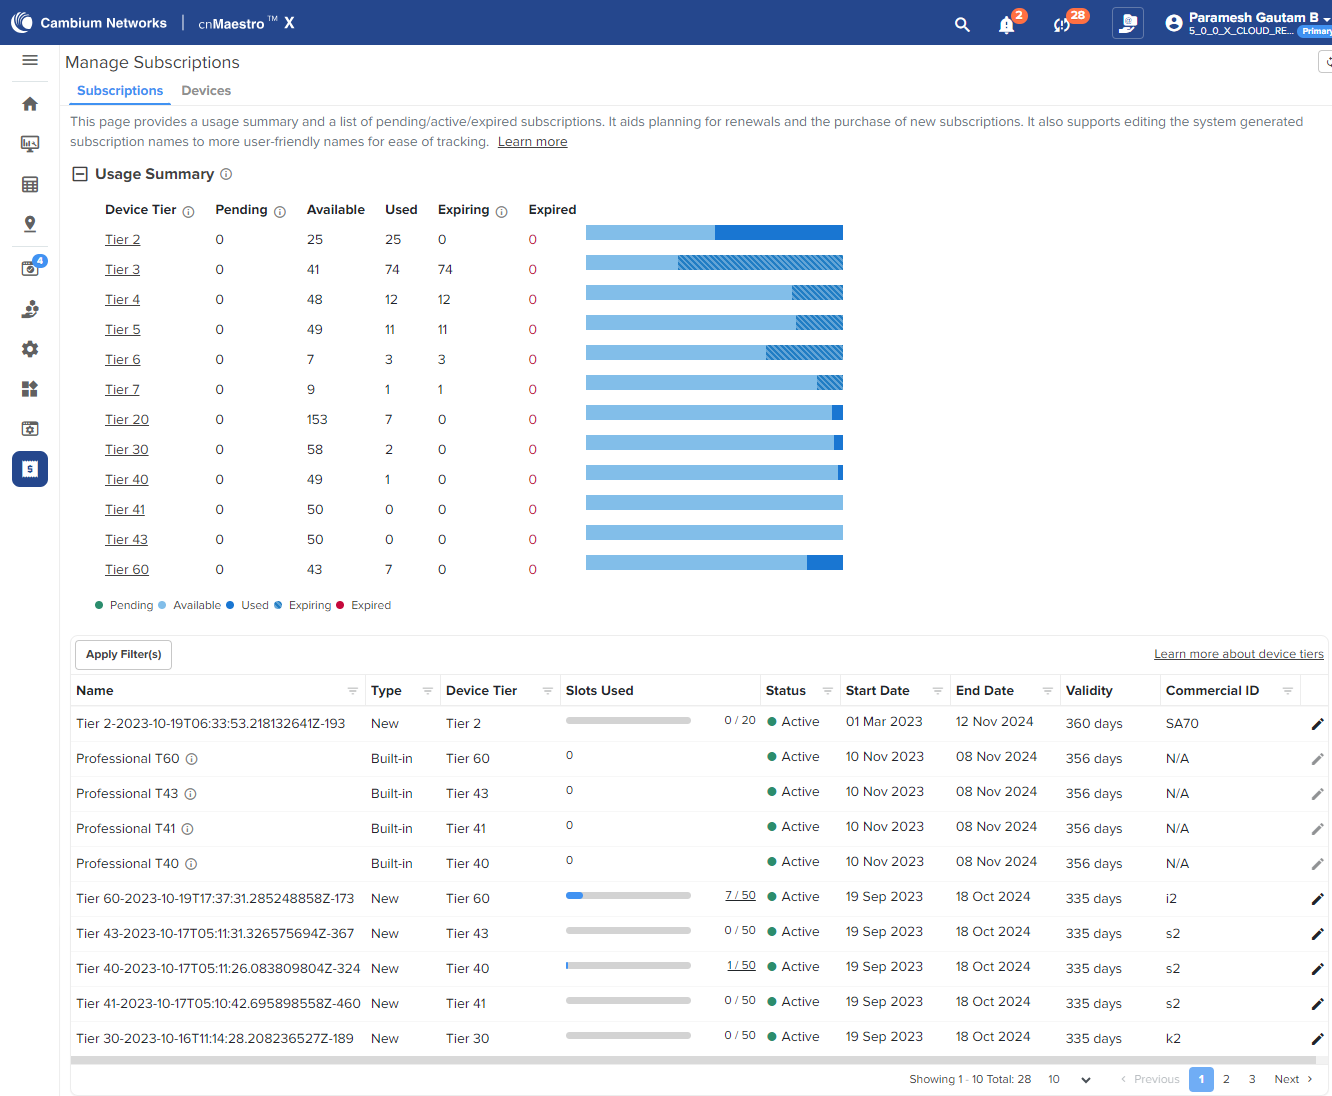Open the map location pin sidebar icon
The image size is (1332, 1096).
point(30,224)
